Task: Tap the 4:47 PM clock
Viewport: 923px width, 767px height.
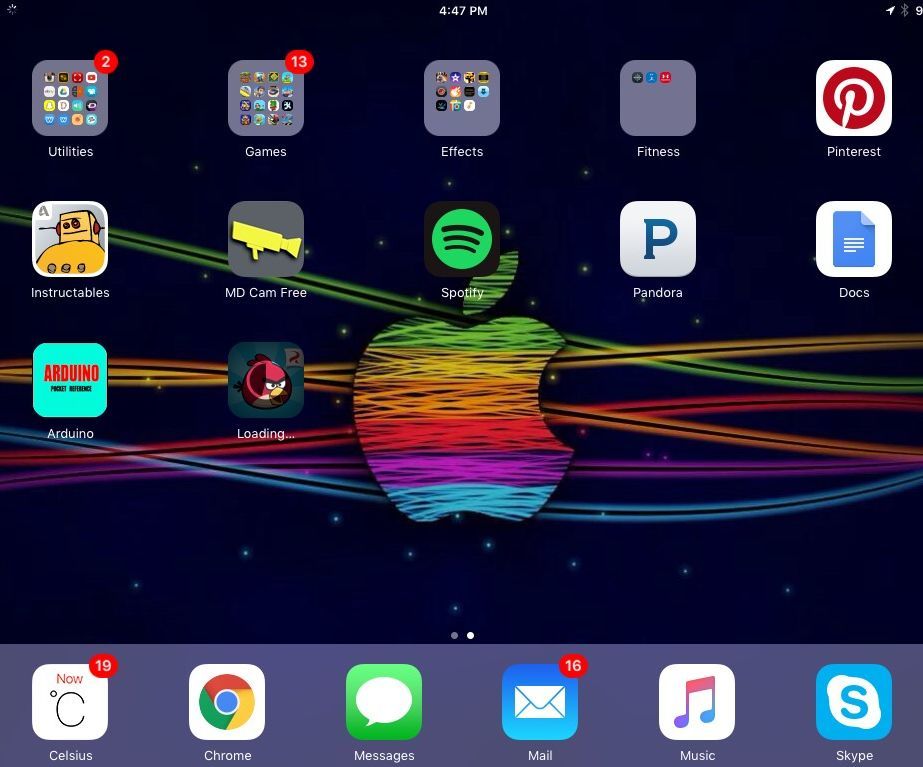Action: 463,11
